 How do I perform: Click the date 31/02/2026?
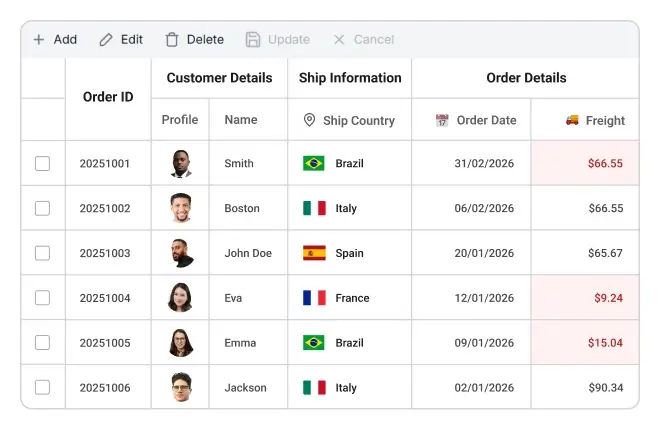point(484,163)
